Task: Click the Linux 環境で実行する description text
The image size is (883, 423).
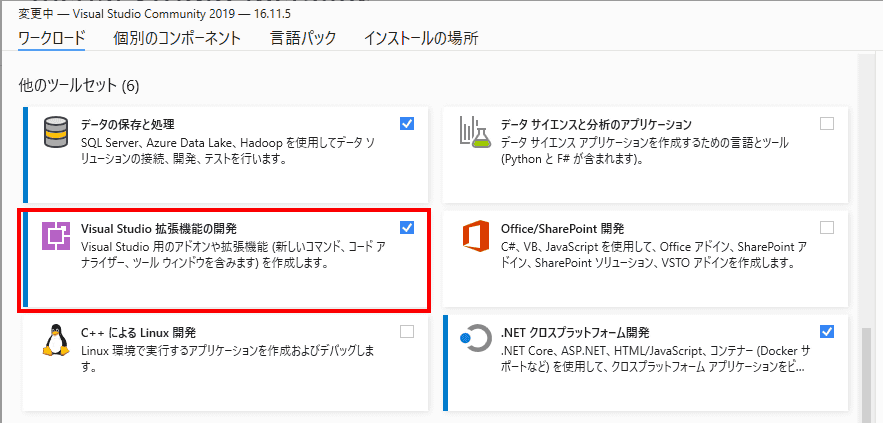Action: point(228,359)
